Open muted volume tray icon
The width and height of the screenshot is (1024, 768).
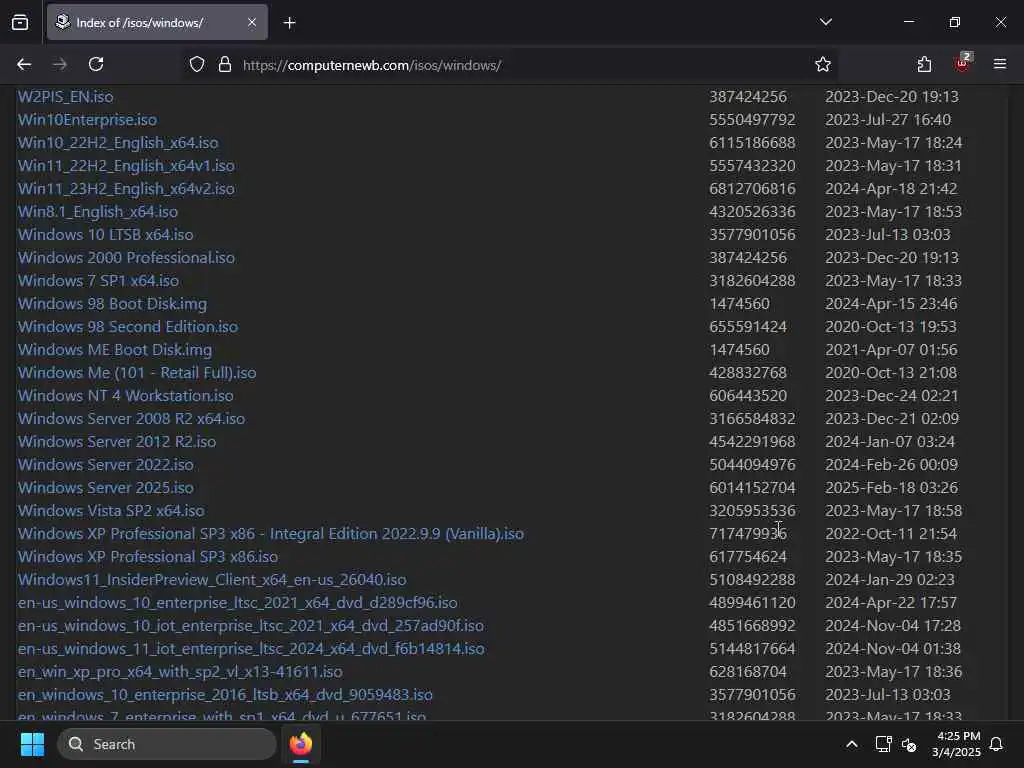(x=908, y=744)
